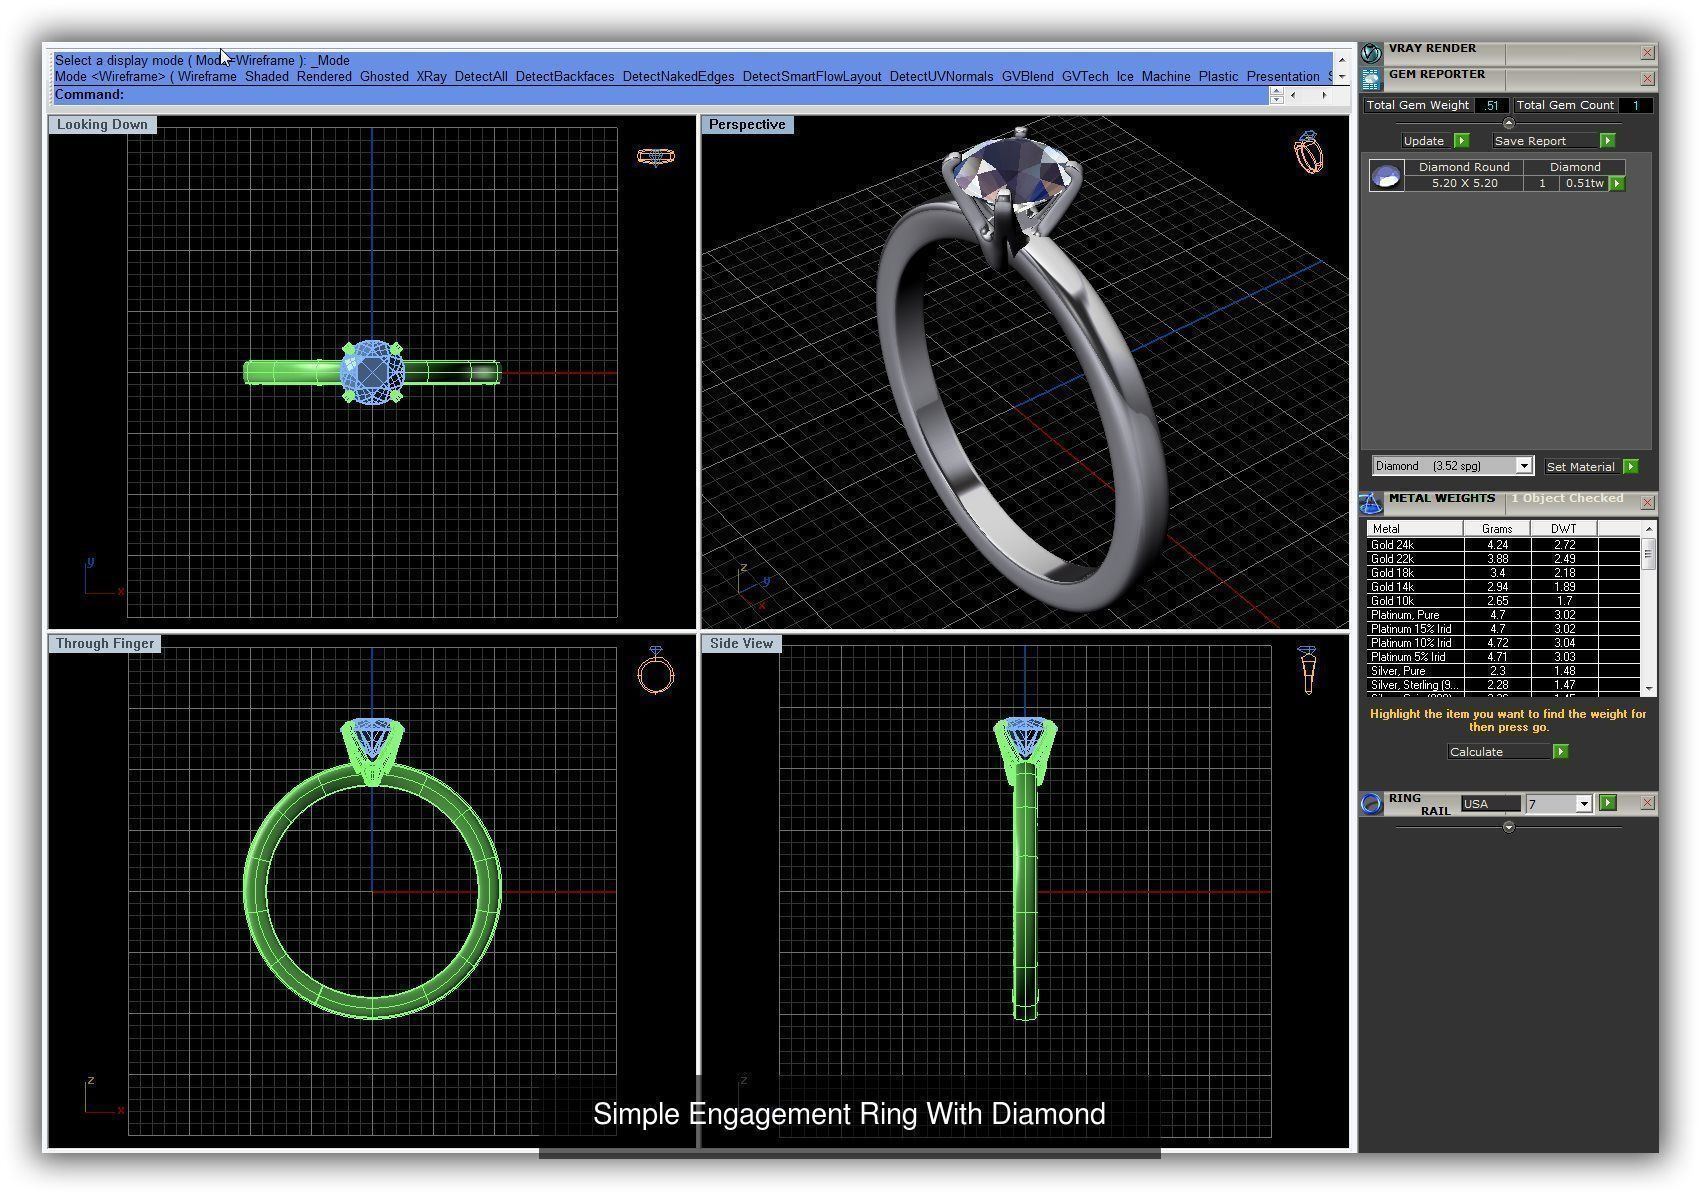Close the Ring Rail panel
The width and height of the screenshot is (1701, 1195).
(x=1647, y=803)
